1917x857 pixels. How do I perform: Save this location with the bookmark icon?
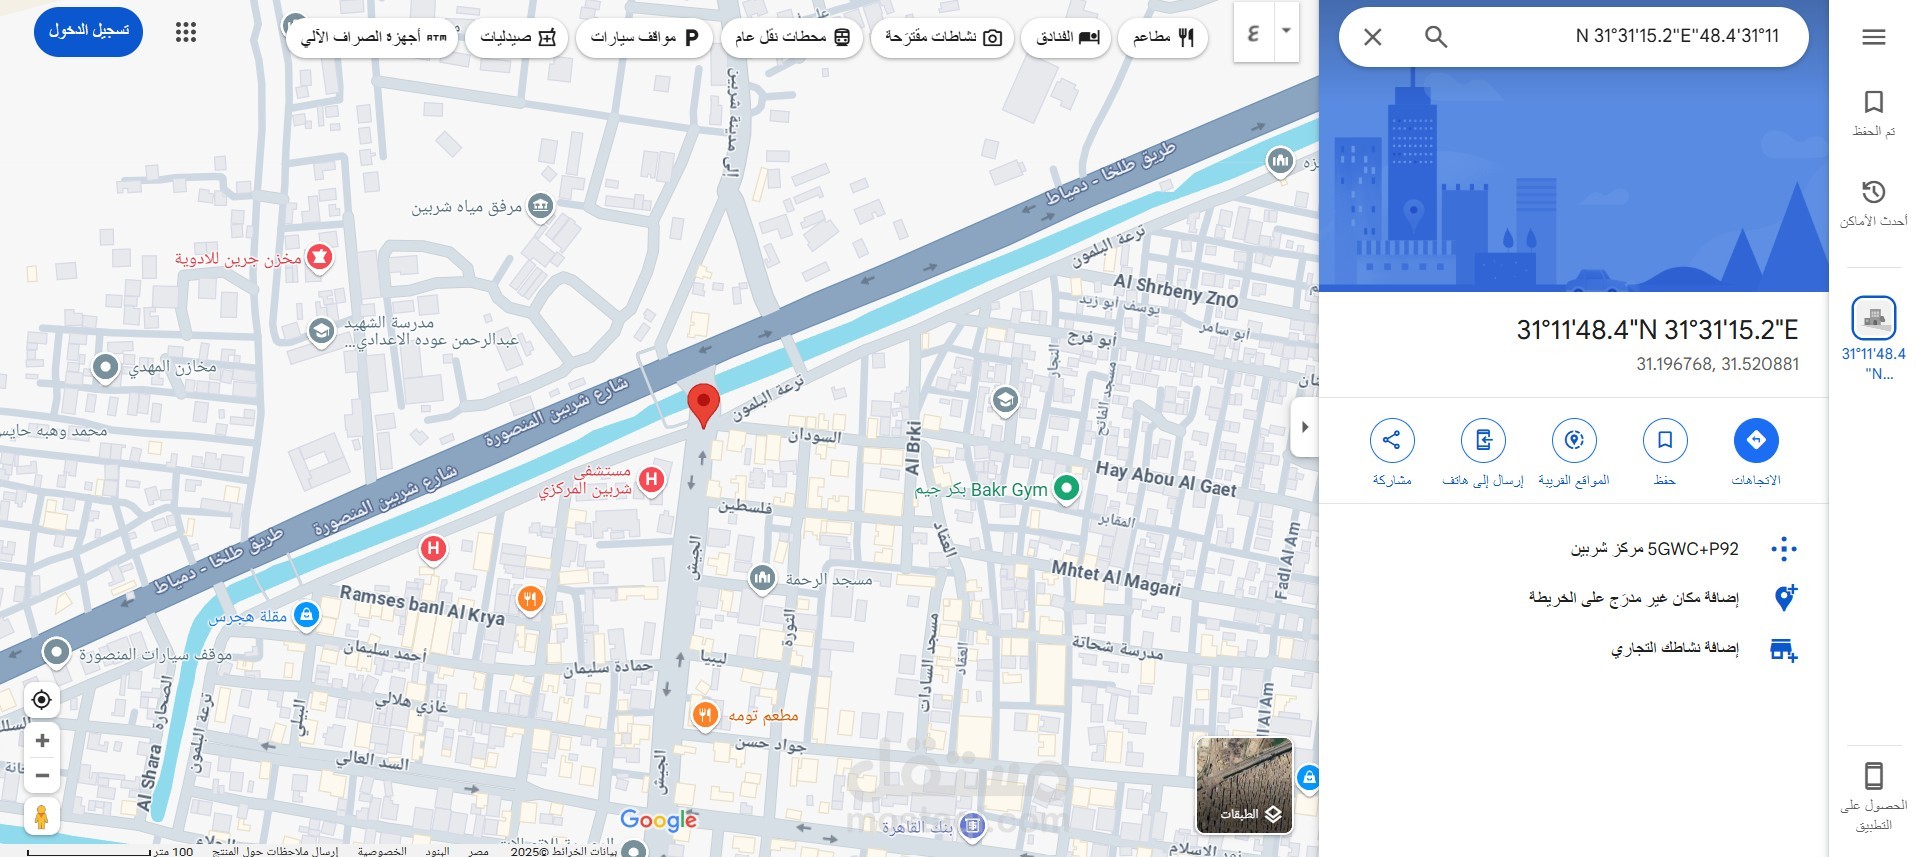pyautogui.click(x=1665, y=440)
